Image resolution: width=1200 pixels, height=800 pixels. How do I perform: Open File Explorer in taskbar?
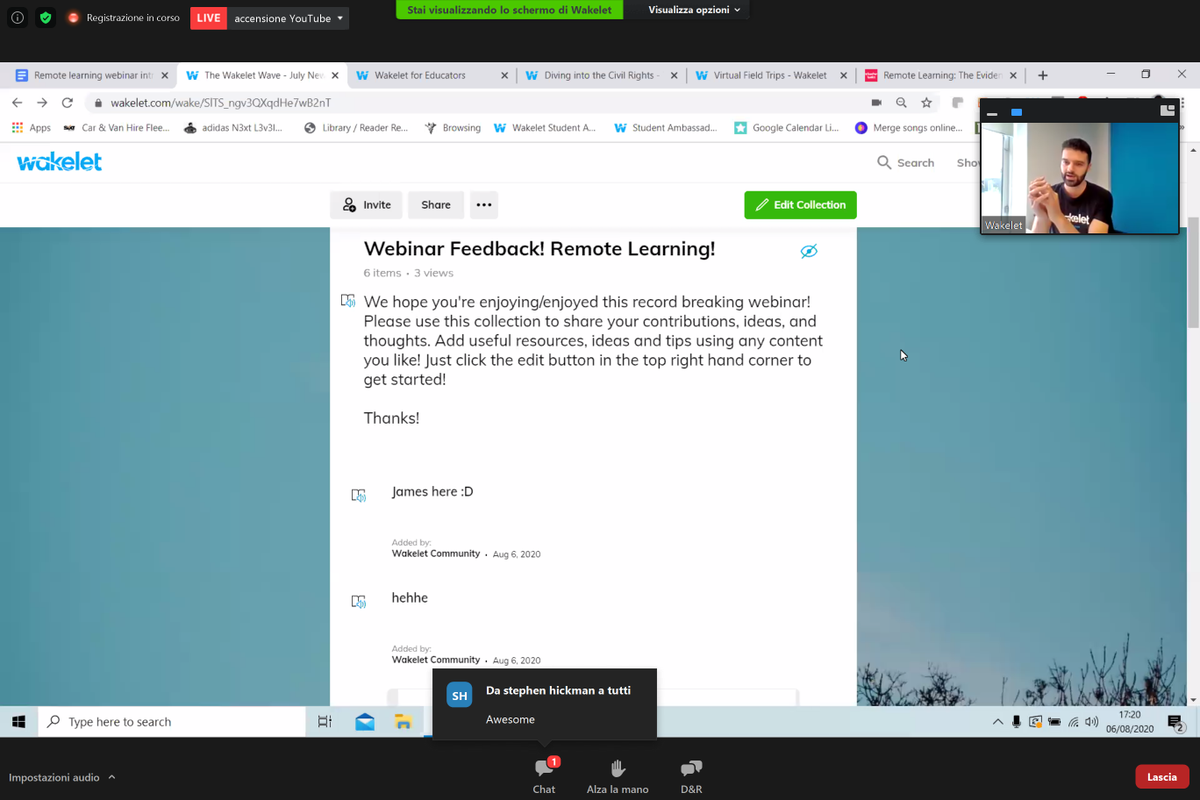point(403,721)
